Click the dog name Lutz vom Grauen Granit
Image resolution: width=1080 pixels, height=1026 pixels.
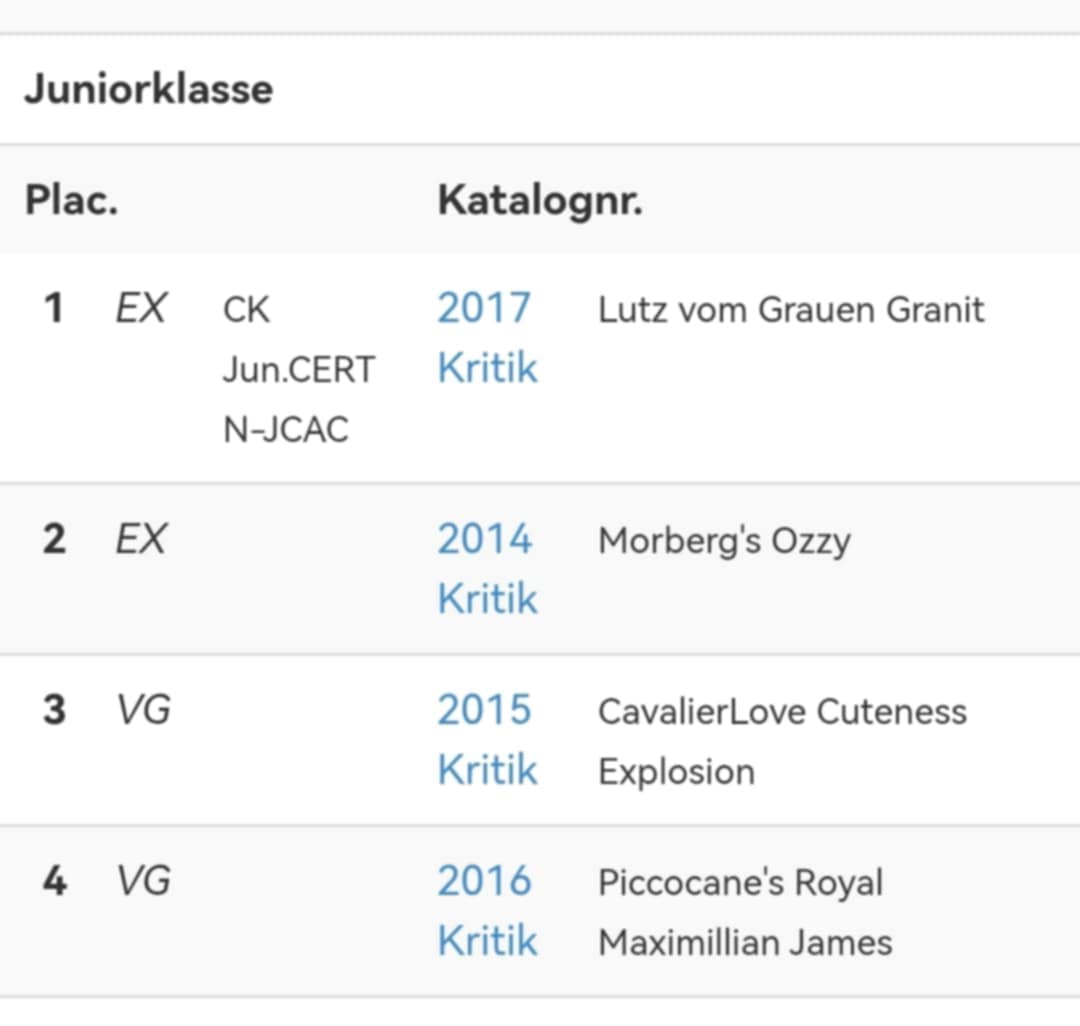tap(791, 309)
